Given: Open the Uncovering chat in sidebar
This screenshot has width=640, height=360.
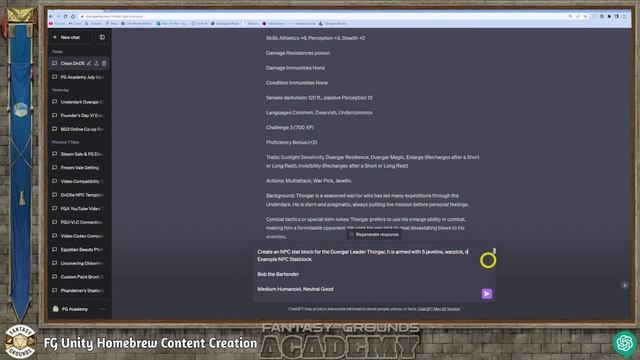Looking at the screenshot, I should pos(79,263).
